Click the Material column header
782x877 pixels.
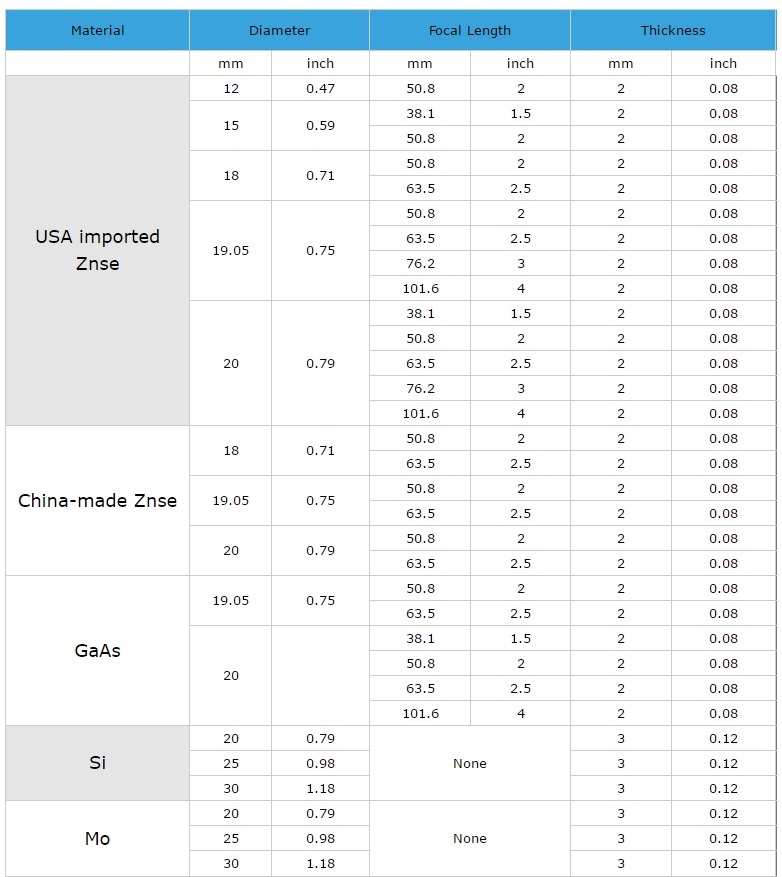point(98,31)
